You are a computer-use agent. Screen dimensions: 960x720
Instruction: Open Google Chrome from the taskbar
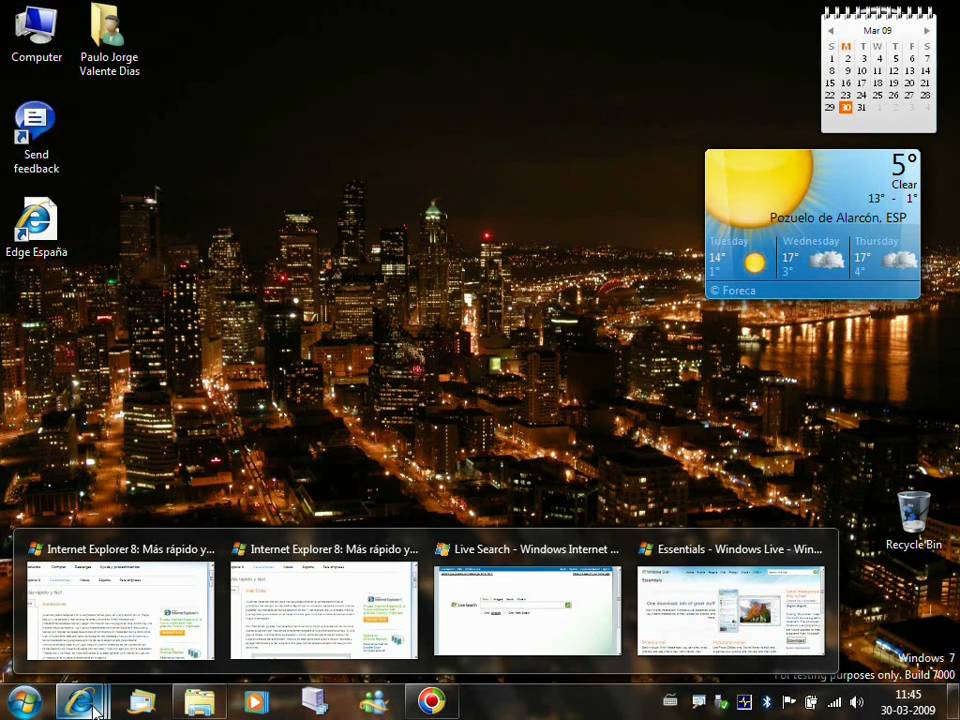click(x=430, y=703)
